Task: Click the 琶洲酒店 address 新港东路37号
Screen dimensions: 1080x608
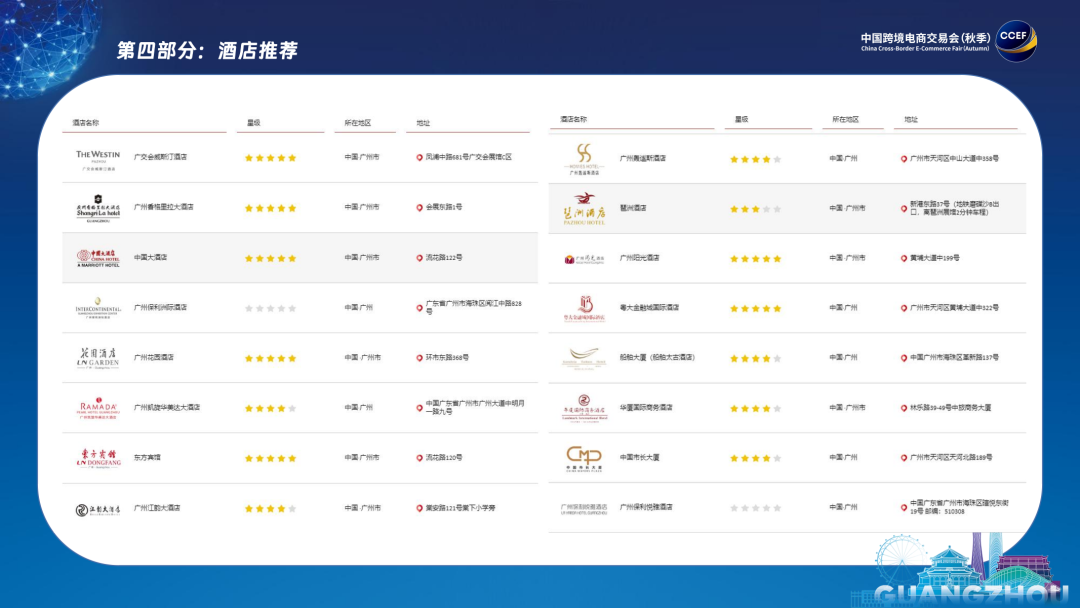Action: click(x=954, y=208)
